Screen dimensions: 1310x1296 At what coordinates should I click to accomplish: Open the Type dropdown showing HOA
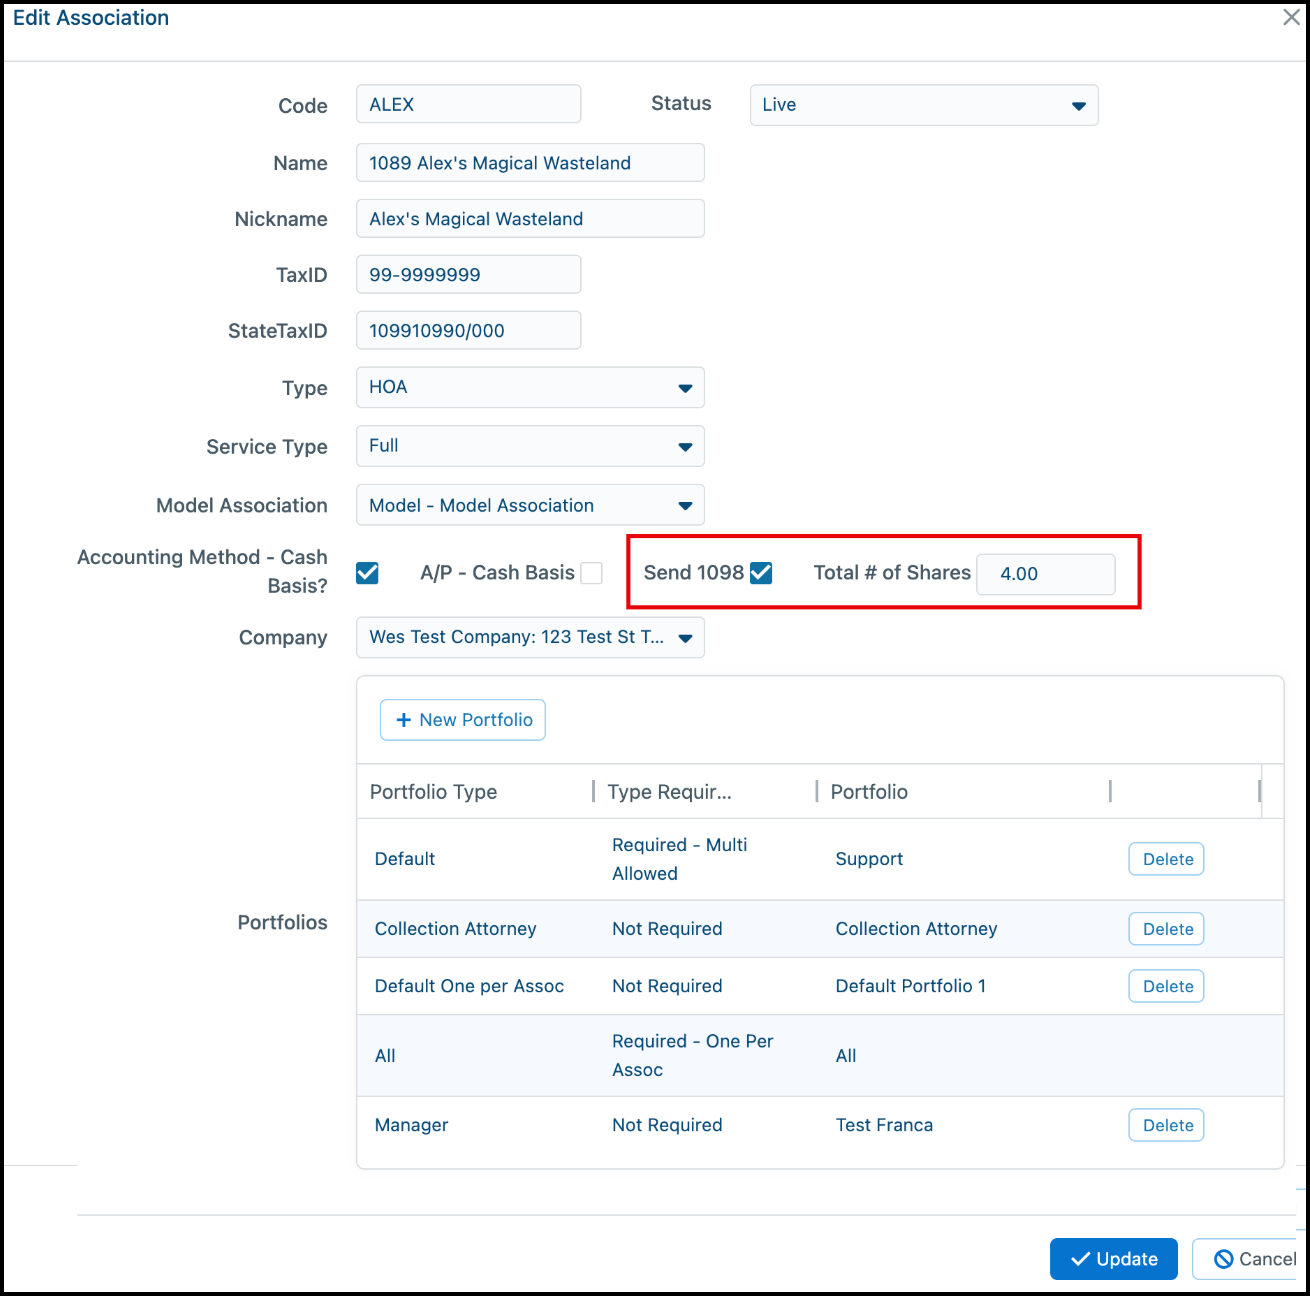(x=530, y=388)
